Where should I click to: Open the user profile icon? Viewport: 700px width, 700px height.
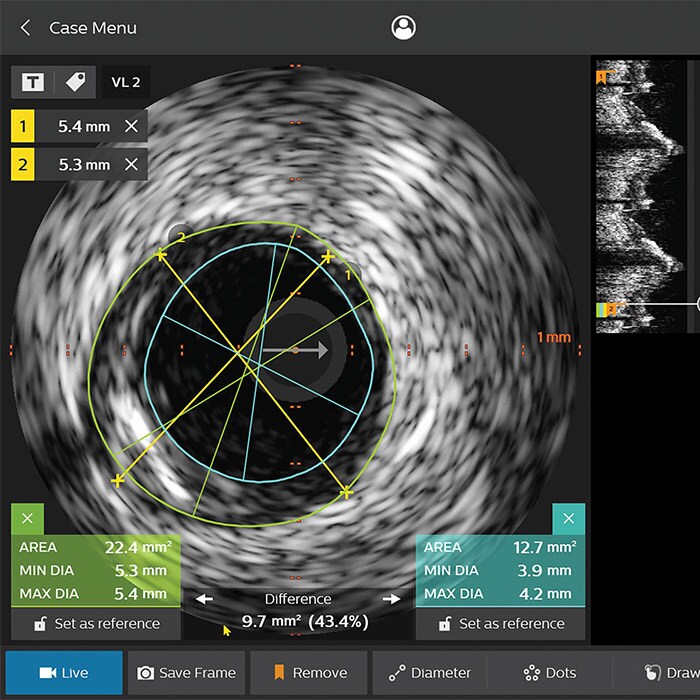(403, 28)
